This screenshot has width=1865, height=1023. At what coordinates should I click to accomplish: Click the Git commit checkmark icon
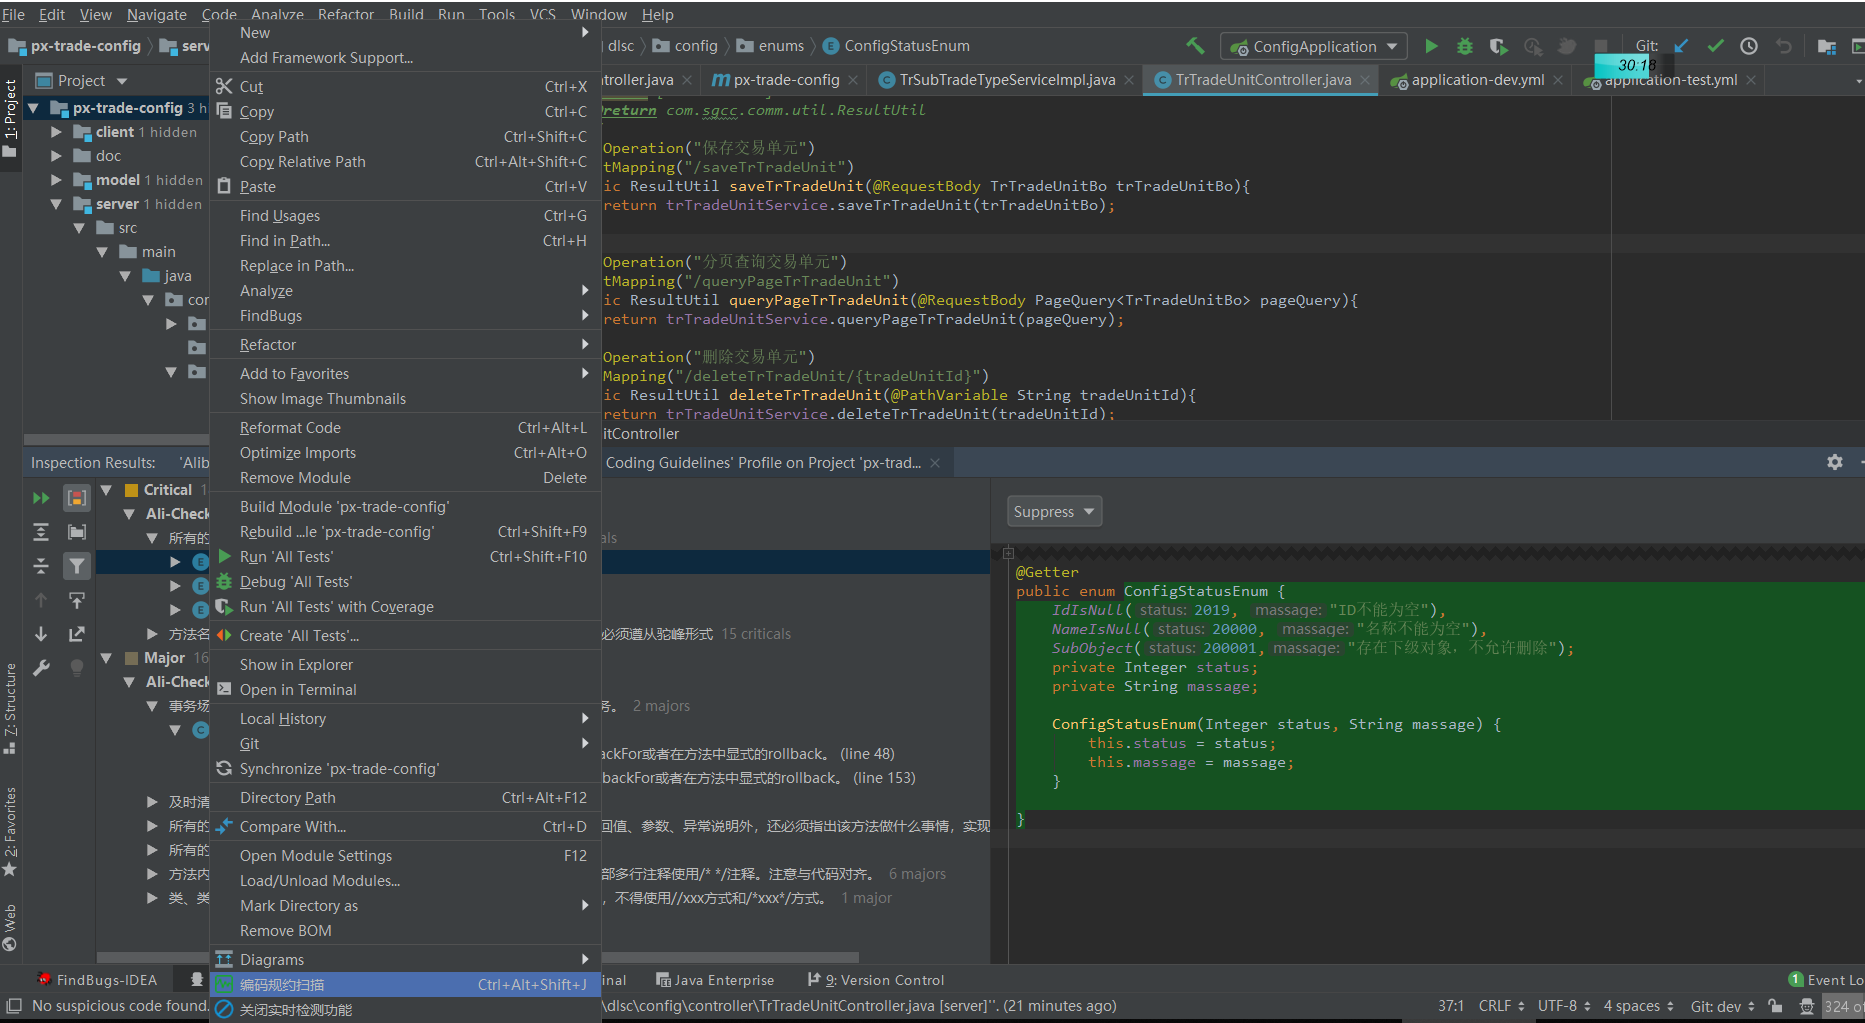pyautogui.click(x=1715, y=46)
